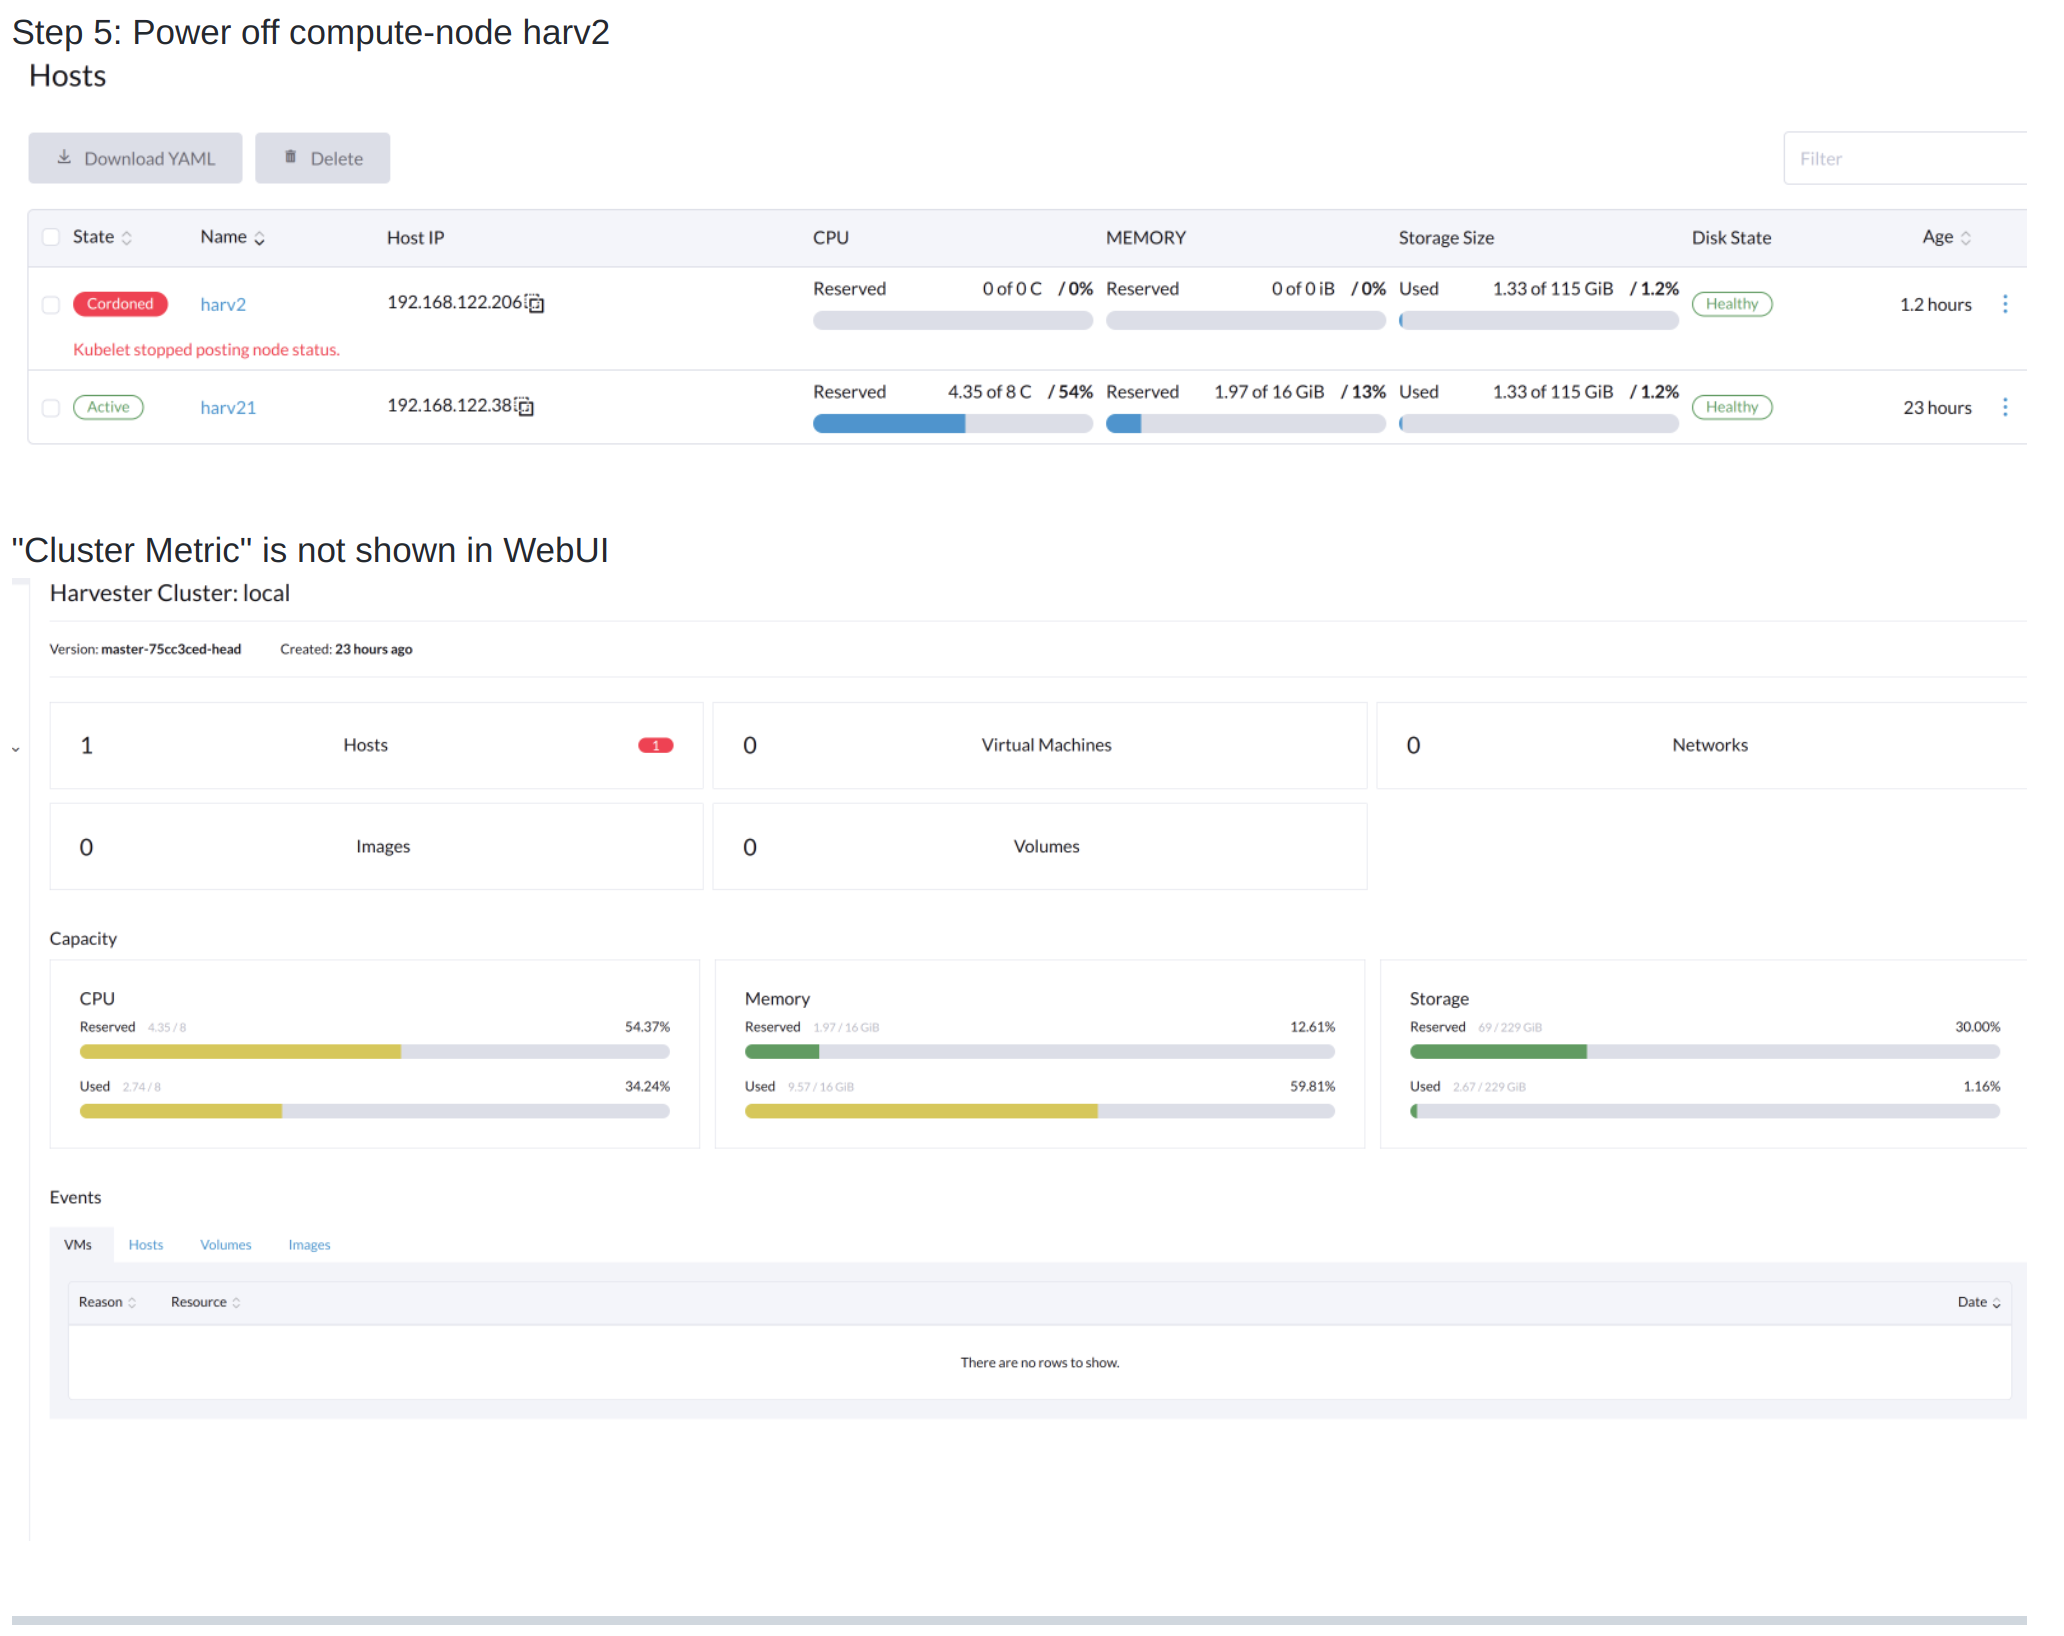The height and width of the screenshot is (1636, 2064).
Task: Open the action menu for harv2 row
Action: (x=2006, y=304)
